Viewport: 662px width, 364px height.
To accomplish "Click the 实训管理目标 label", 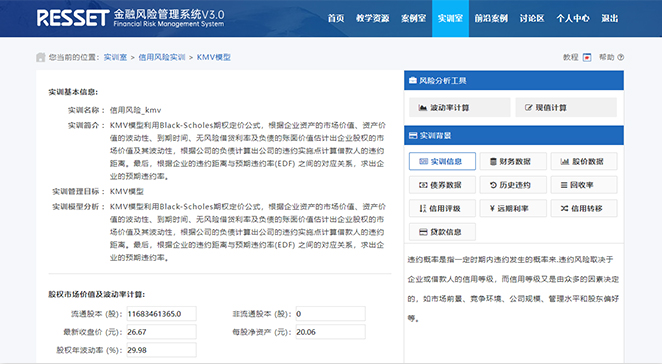I will coord(78,192).
